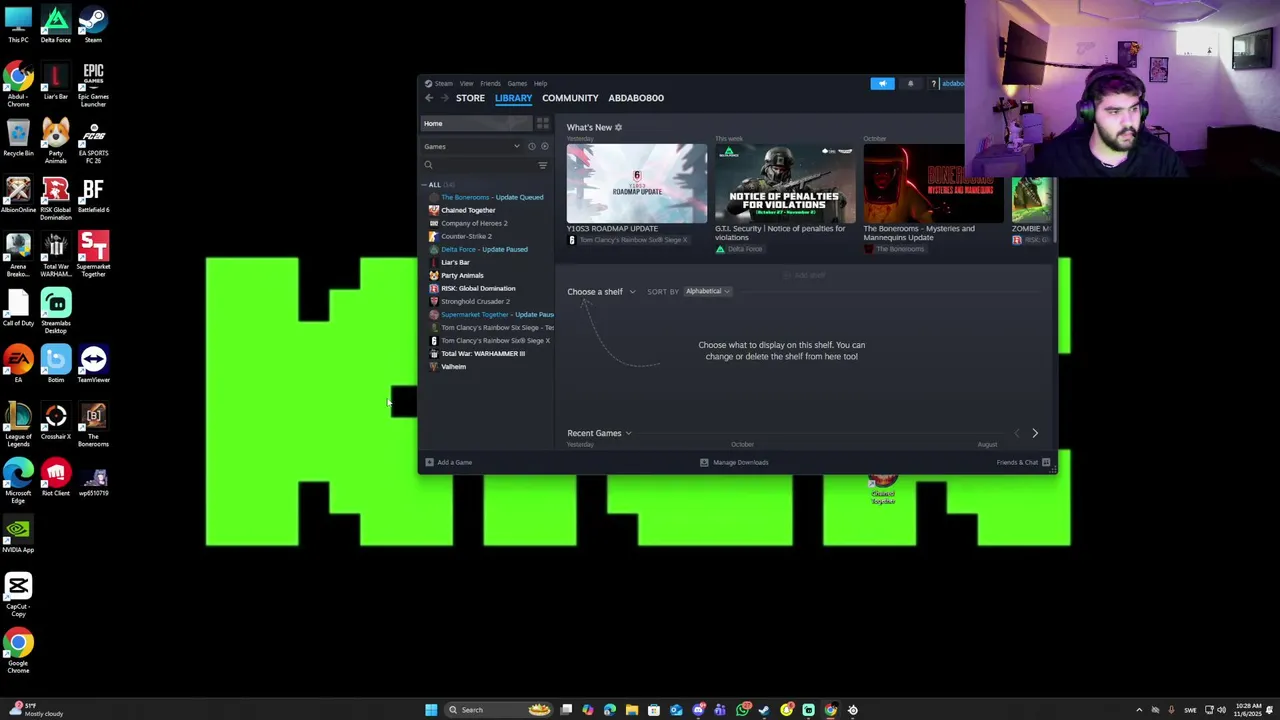Image resolution: width=1280 pixels, height=720 pixels.
Task: Select Liar's Bar in game list
Action: click(x=455, y=262)
